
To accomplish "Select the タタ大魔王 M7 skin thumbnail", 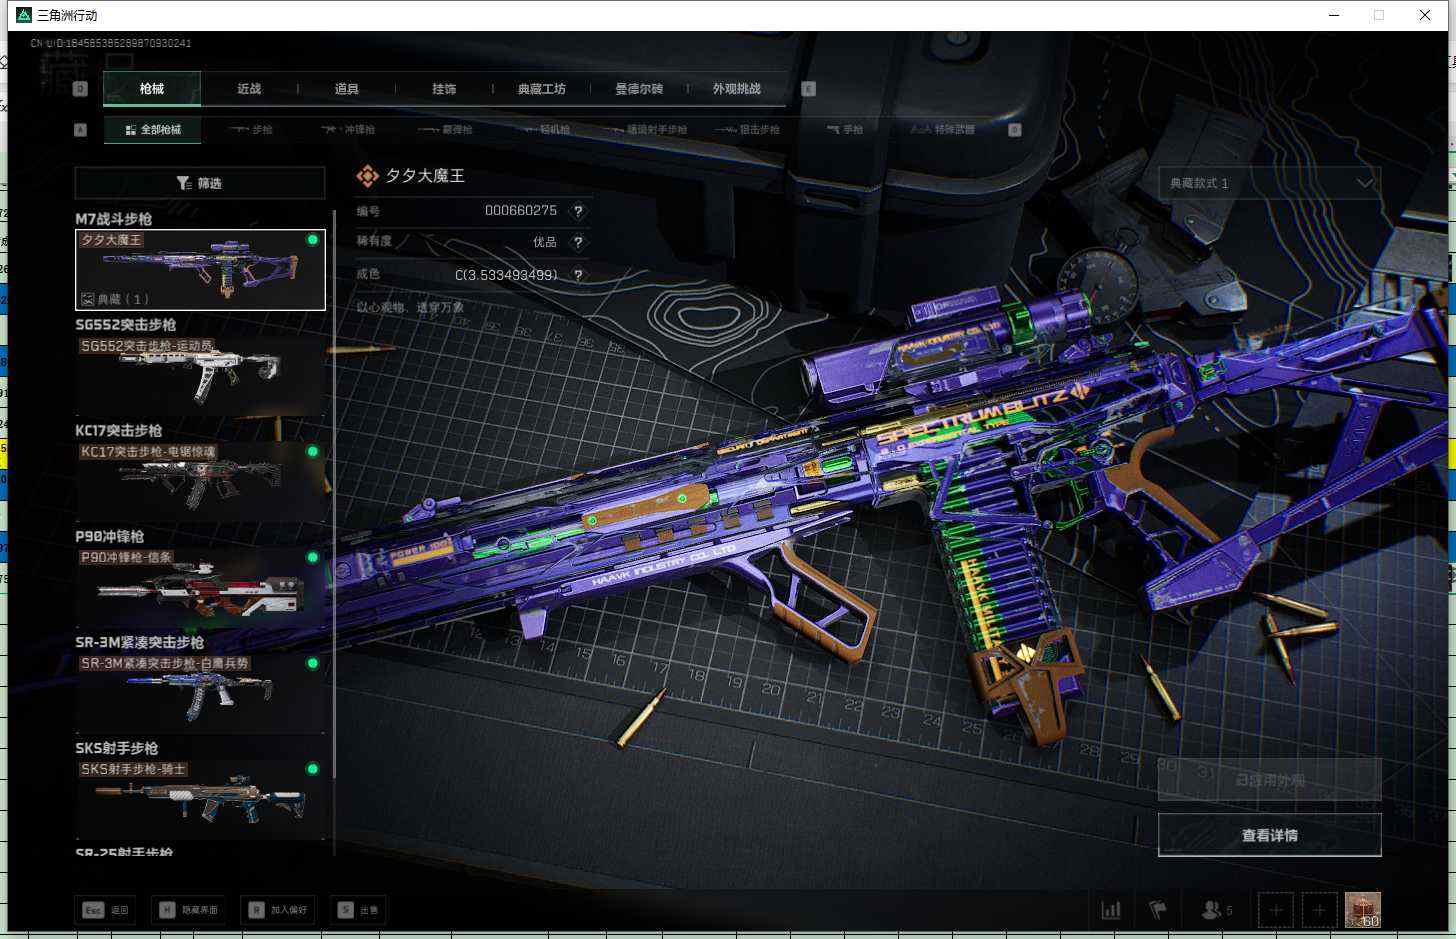I will pyautogui.click(x=200, y=270).
